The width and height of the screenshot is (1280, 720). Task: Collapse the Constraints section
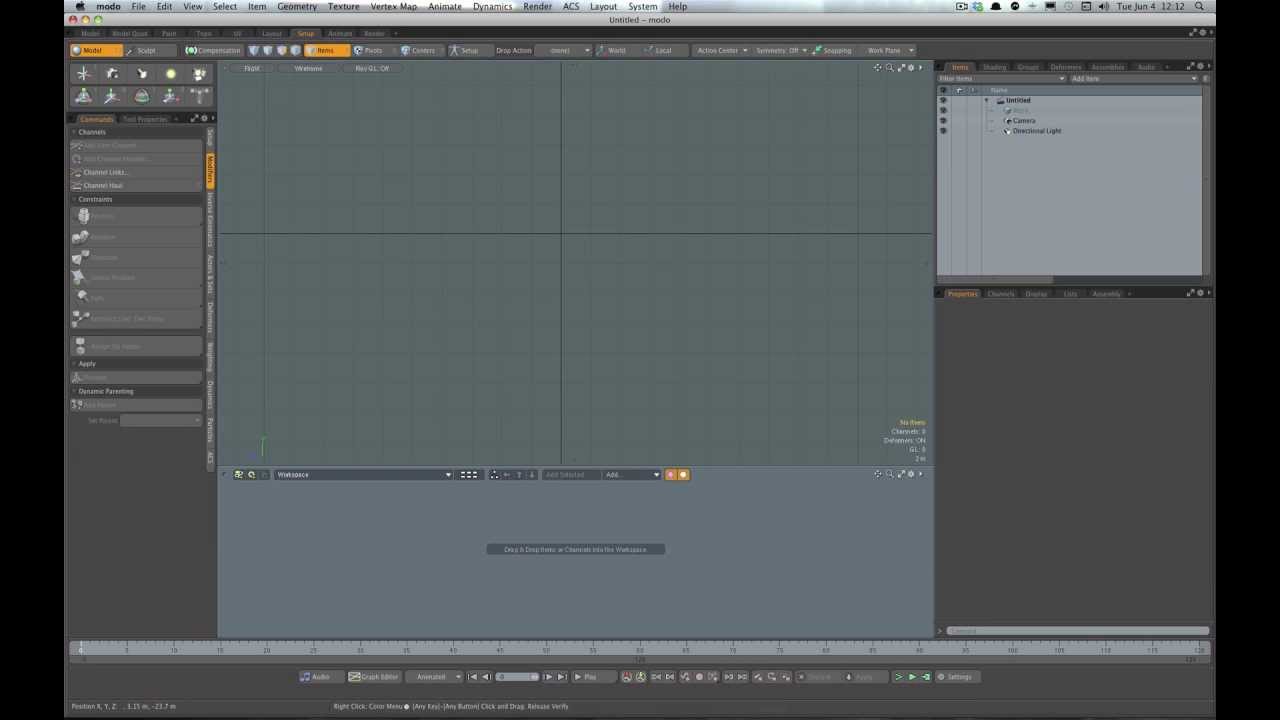point(74,199)
